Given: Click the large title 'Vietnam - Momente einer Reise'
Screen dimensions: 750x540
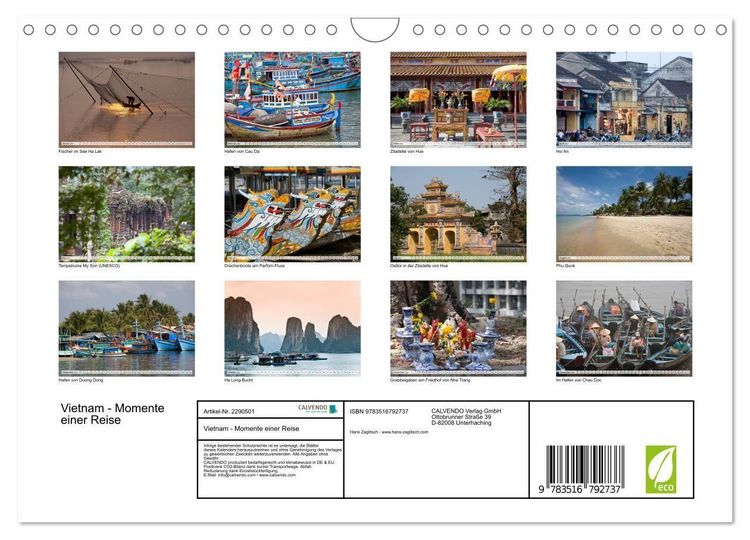Looking at the screenshot, I should click(112, 414).
